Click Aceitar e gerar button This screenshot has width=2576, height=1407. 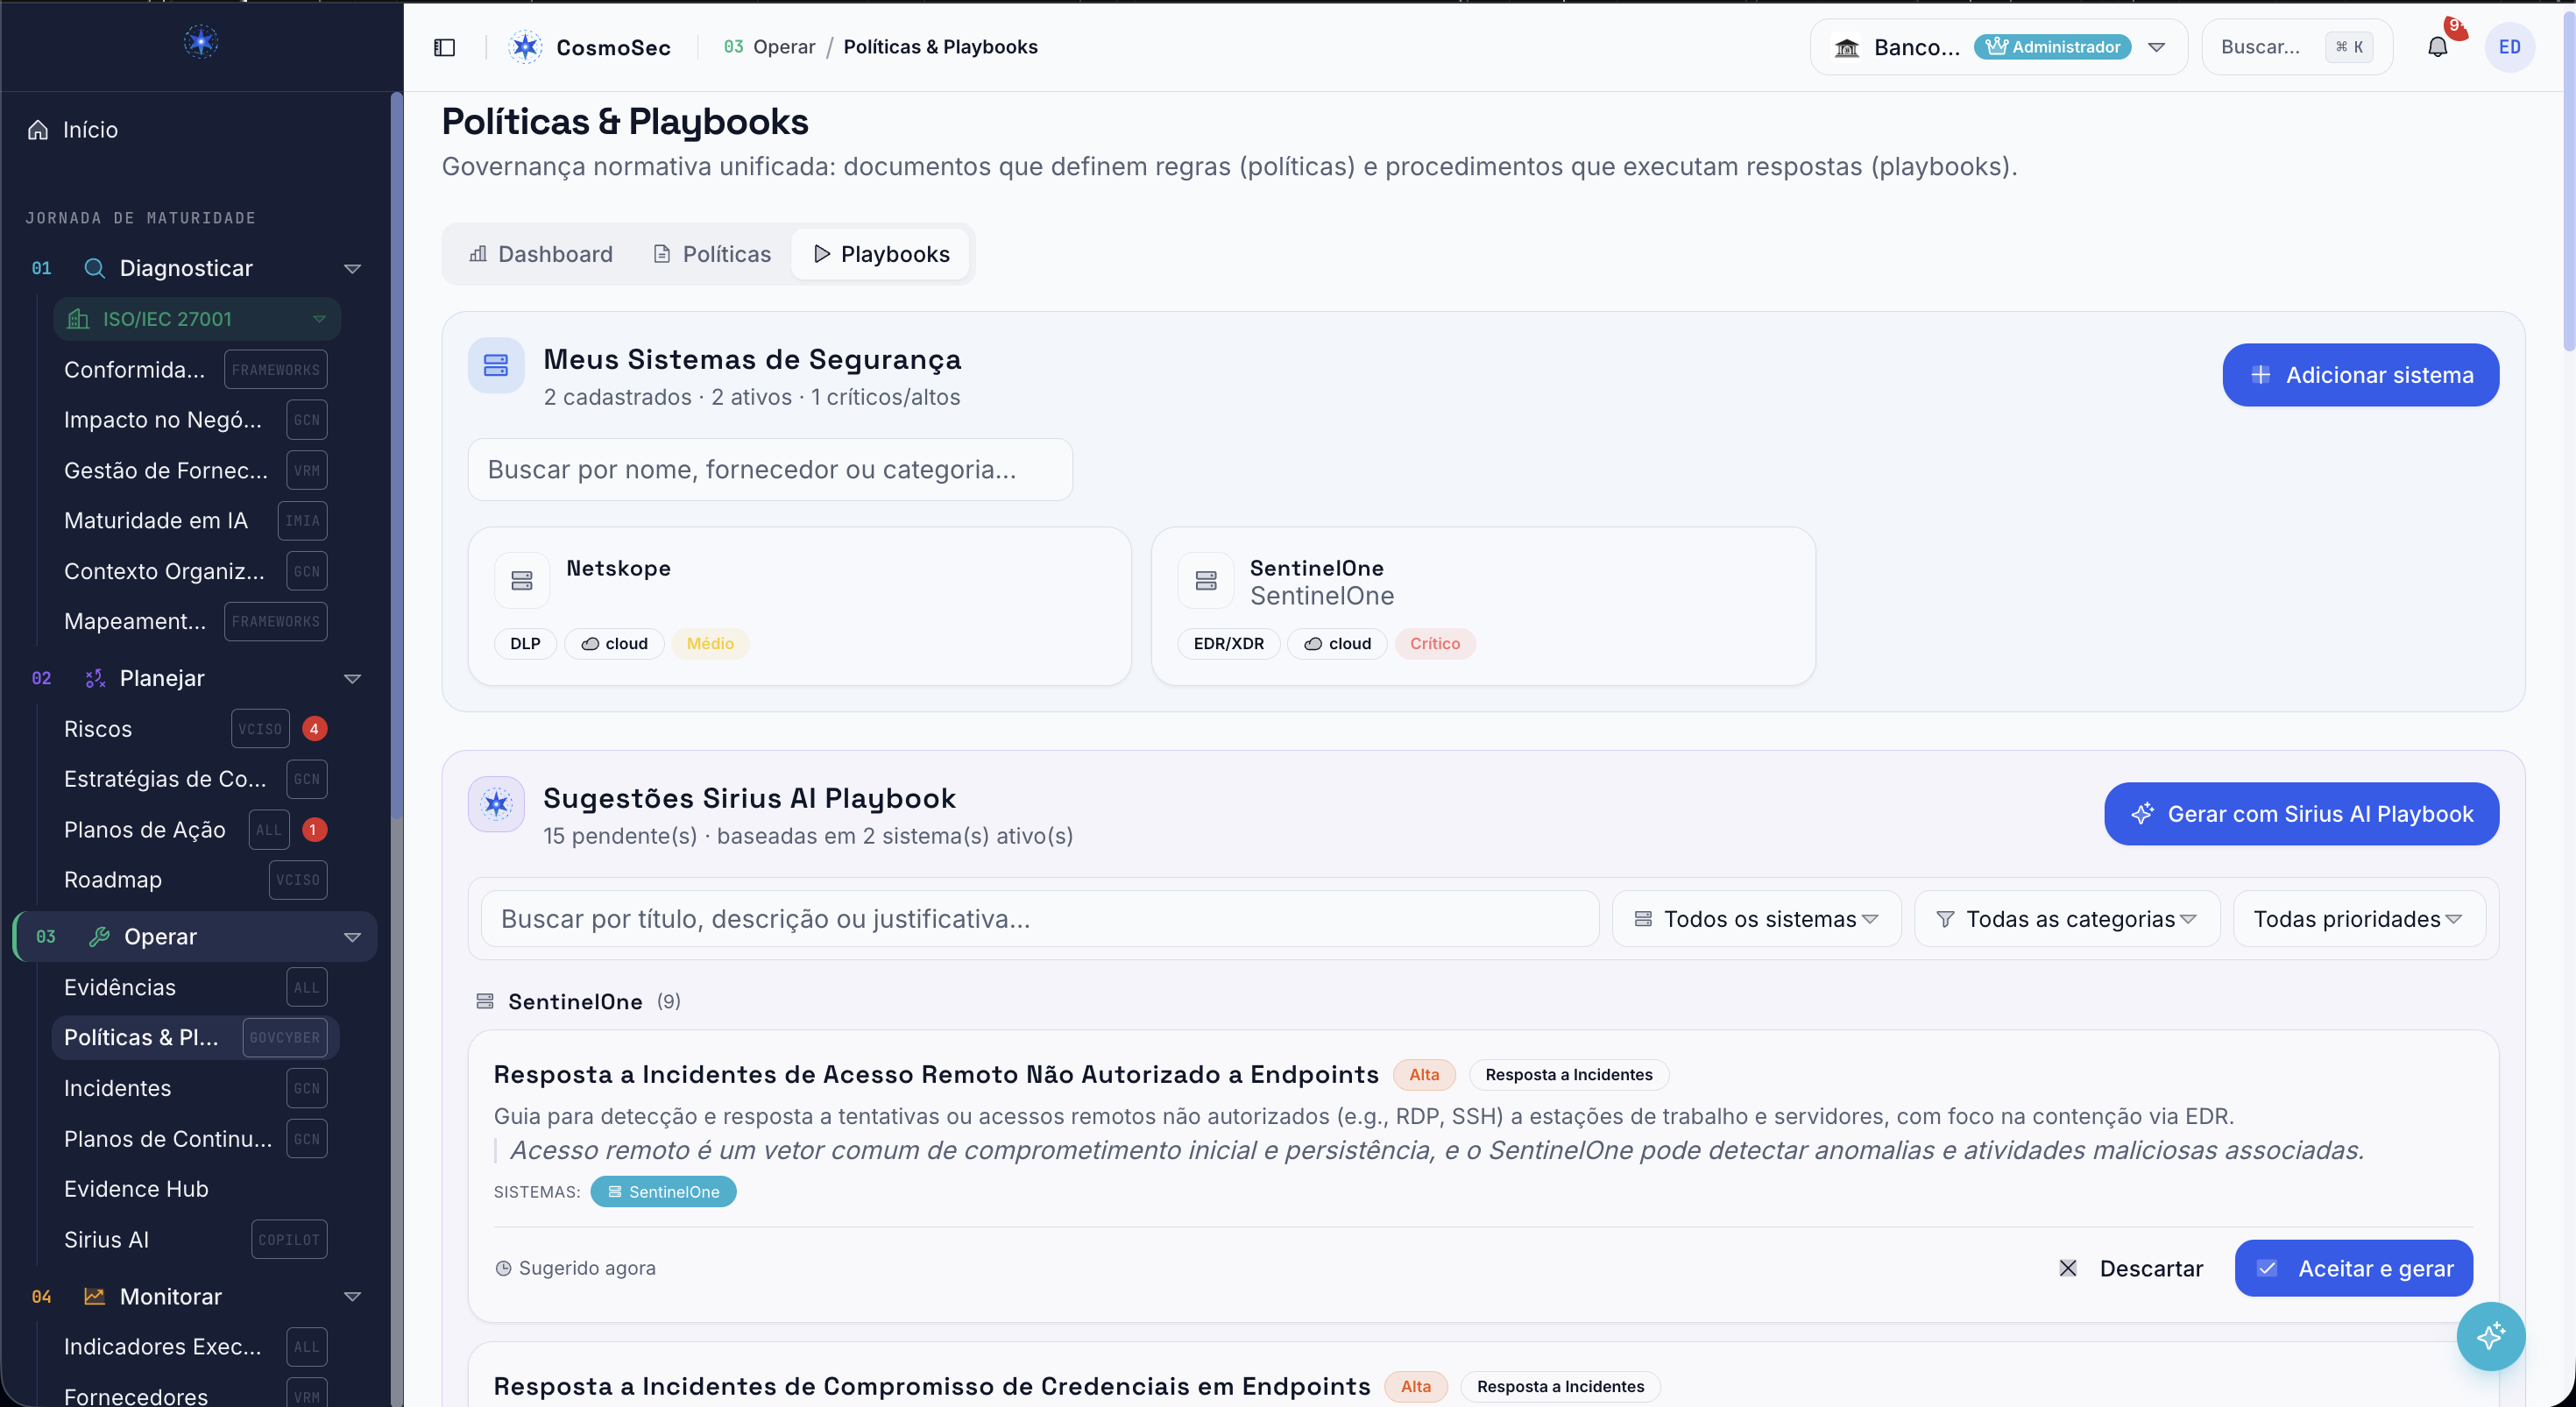click(2353, 1268)
